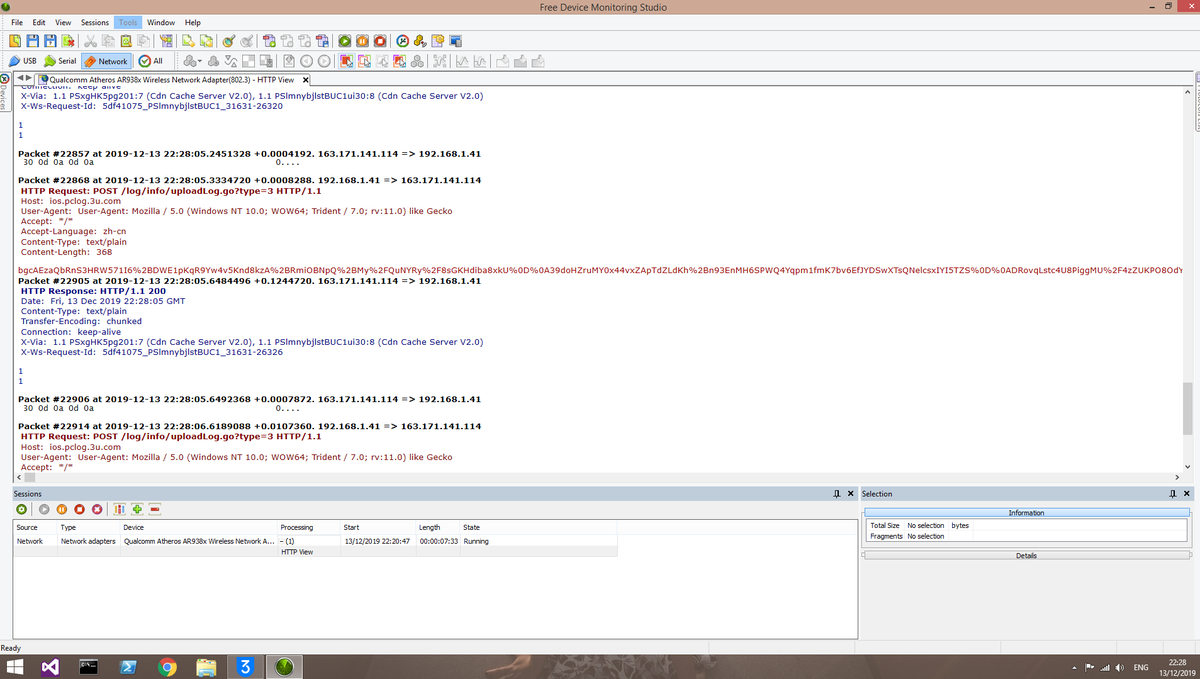Close the Sessions panel

click(x=850, y=494)
